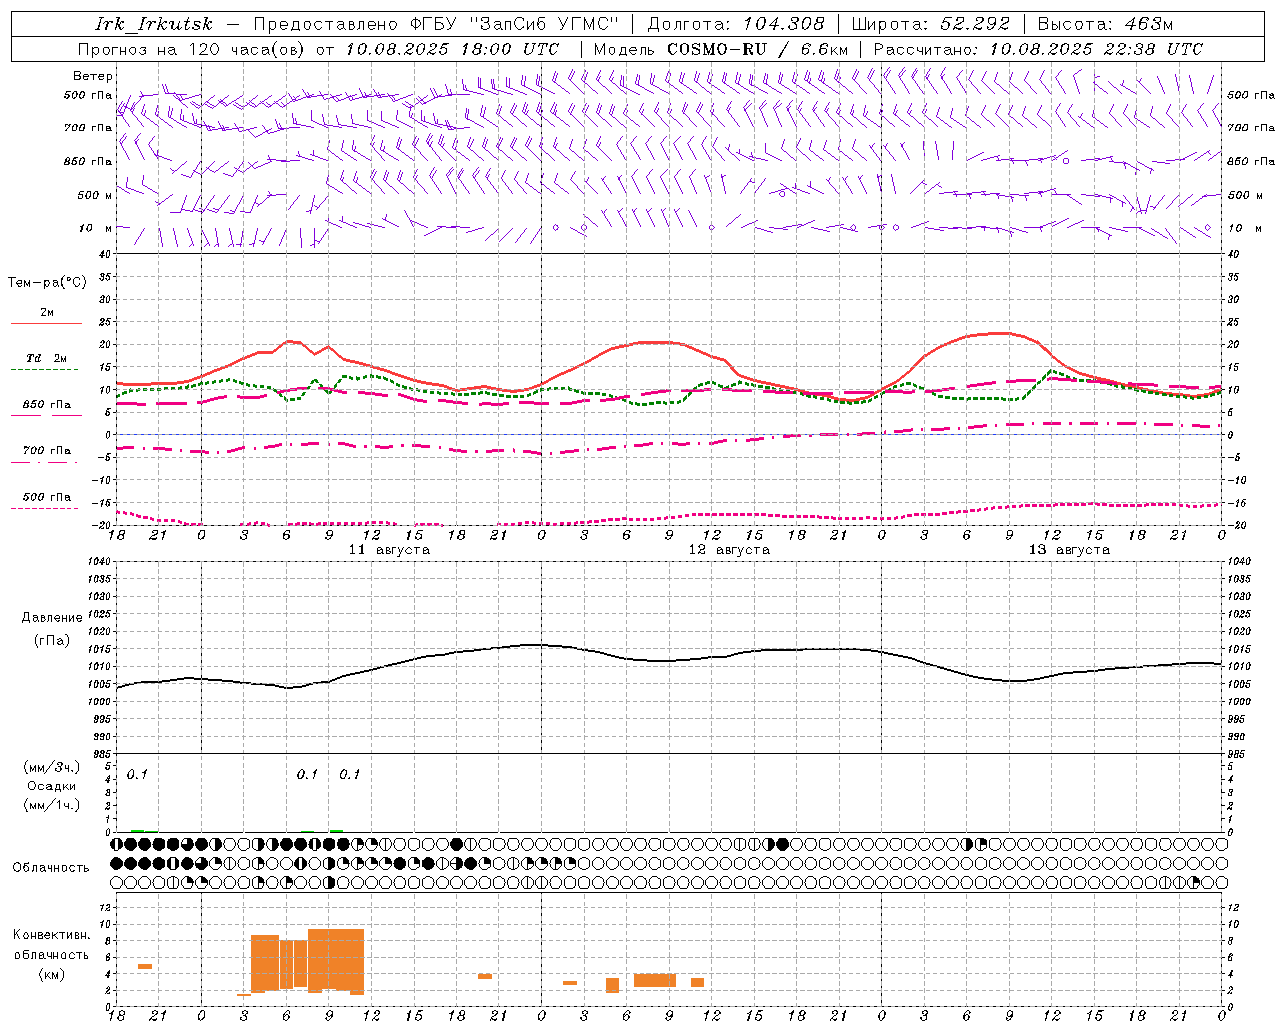Click the 'ЗапСиб УГМС' provider text
This screenshot has height=1024, width=1280.
click(544, 24)
